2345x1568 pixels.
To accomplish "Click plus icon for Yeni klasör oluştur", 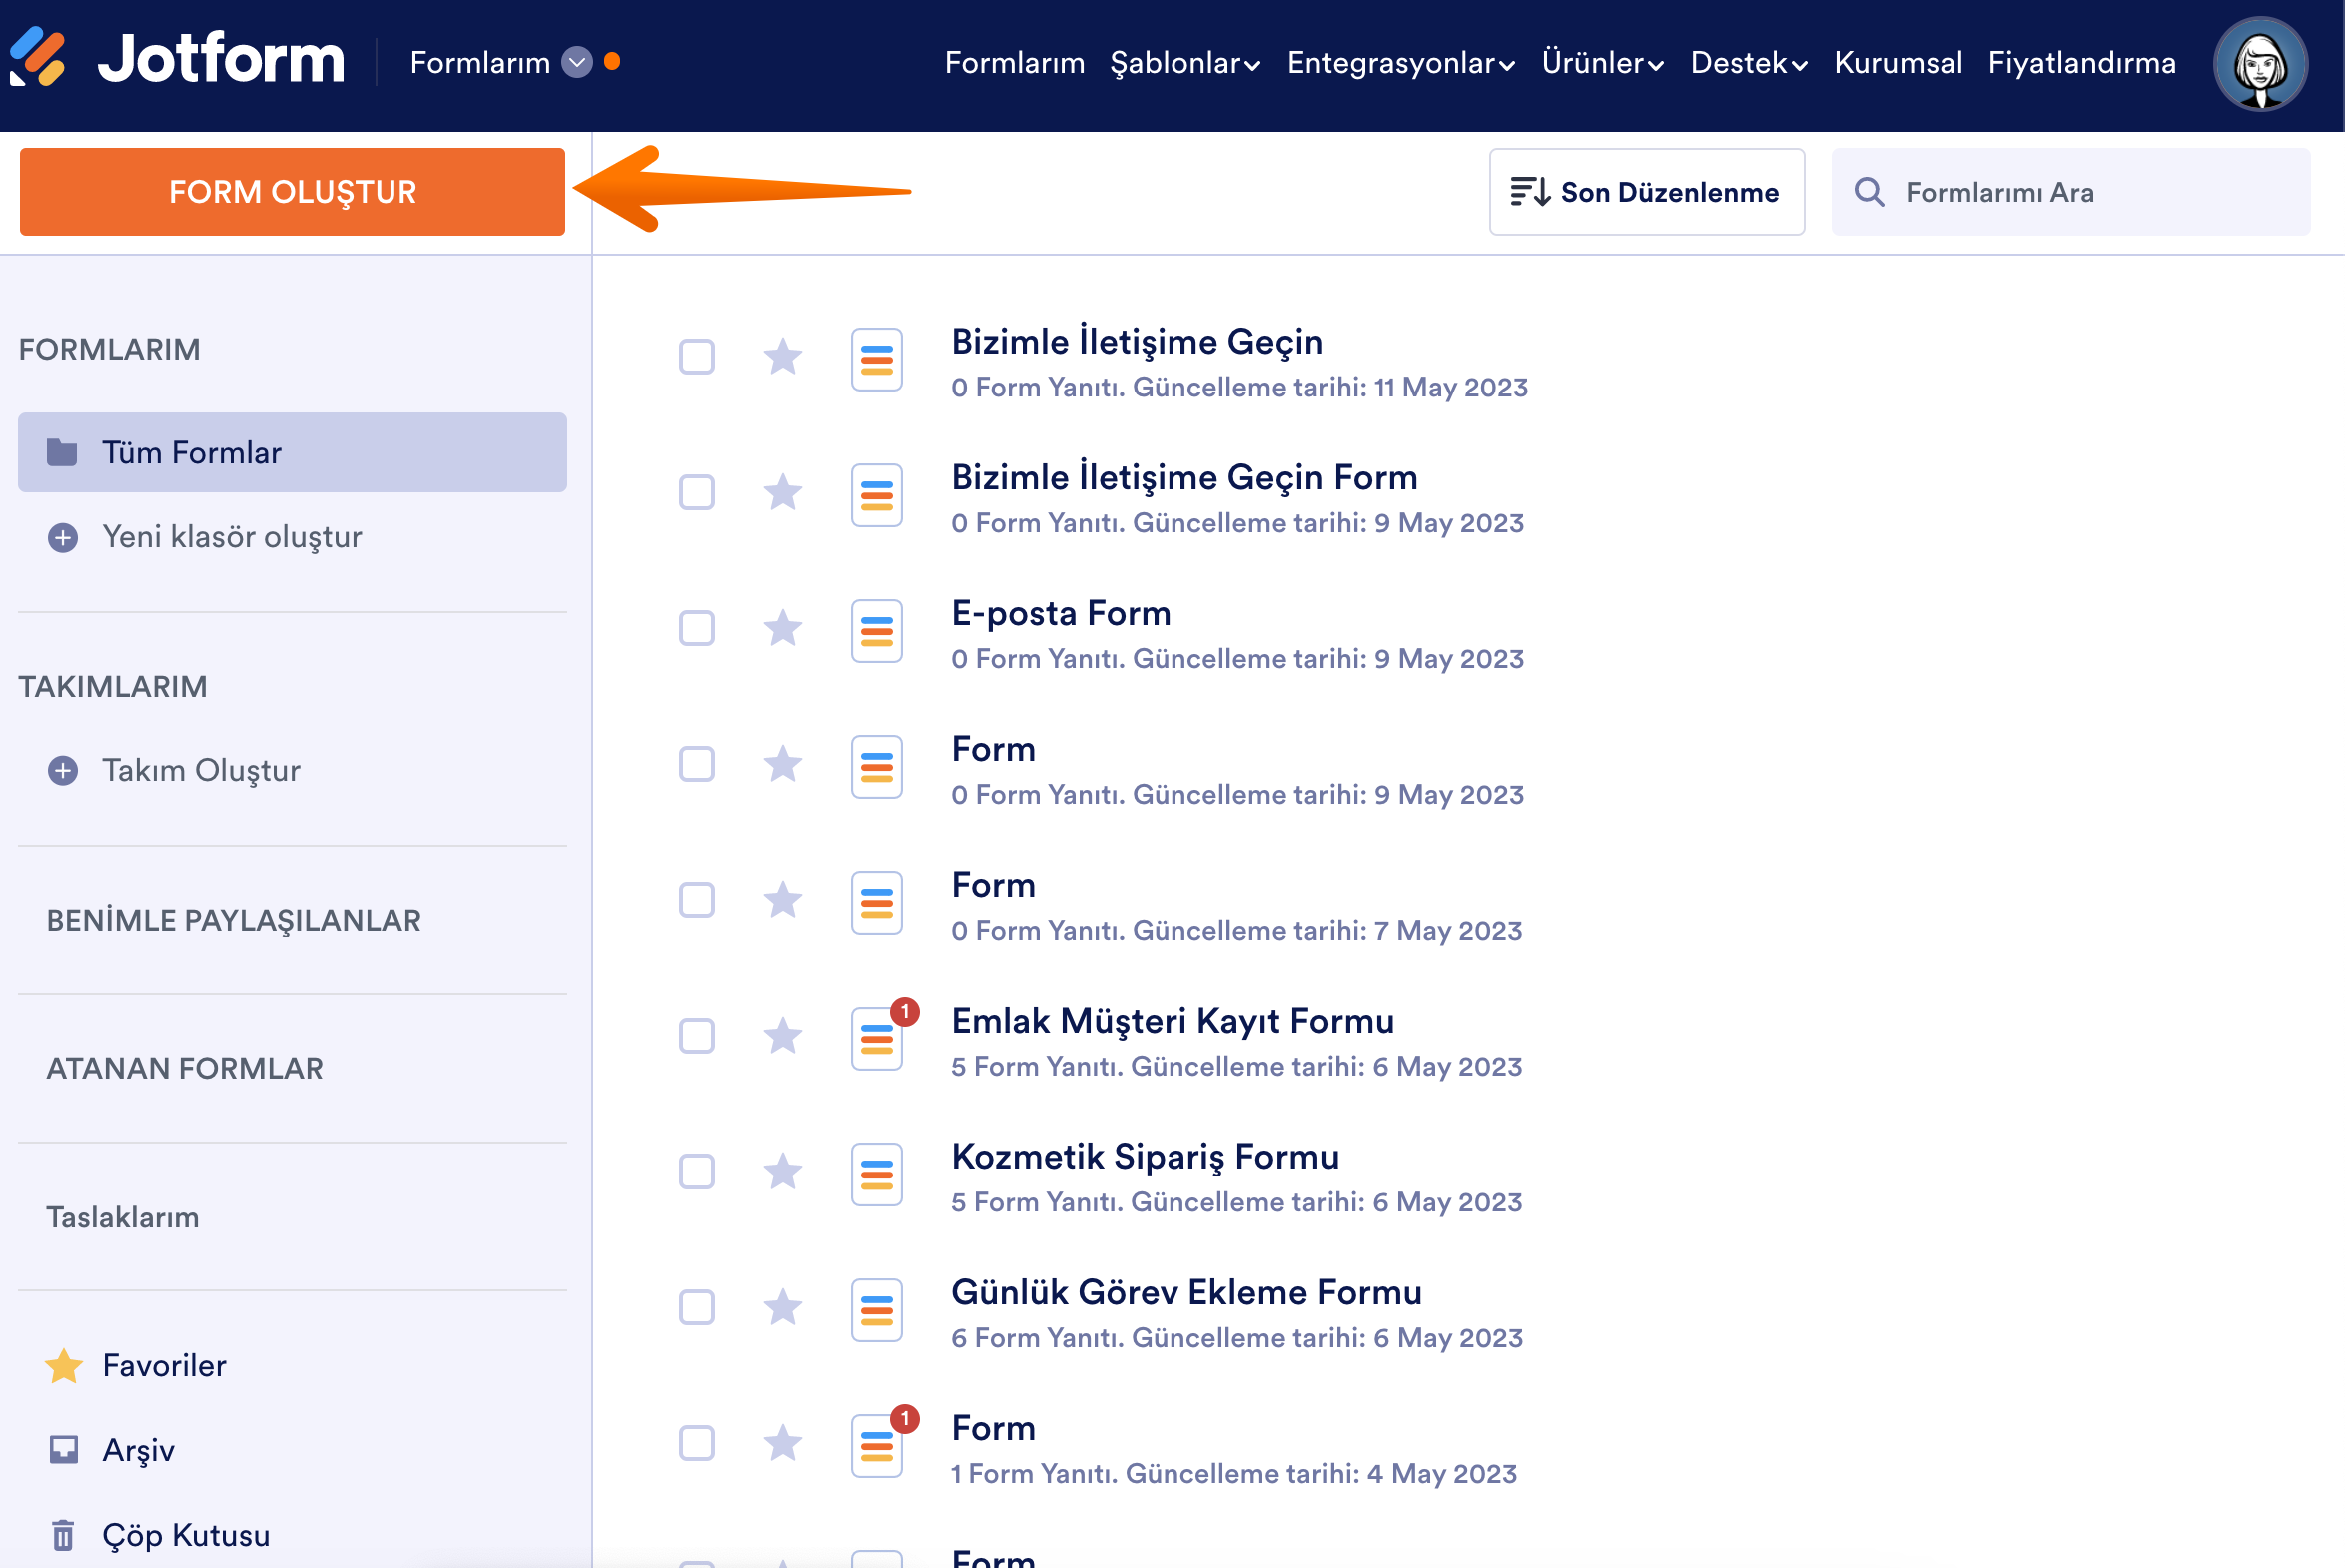I will pyautogui.click(x=63, y=538).
